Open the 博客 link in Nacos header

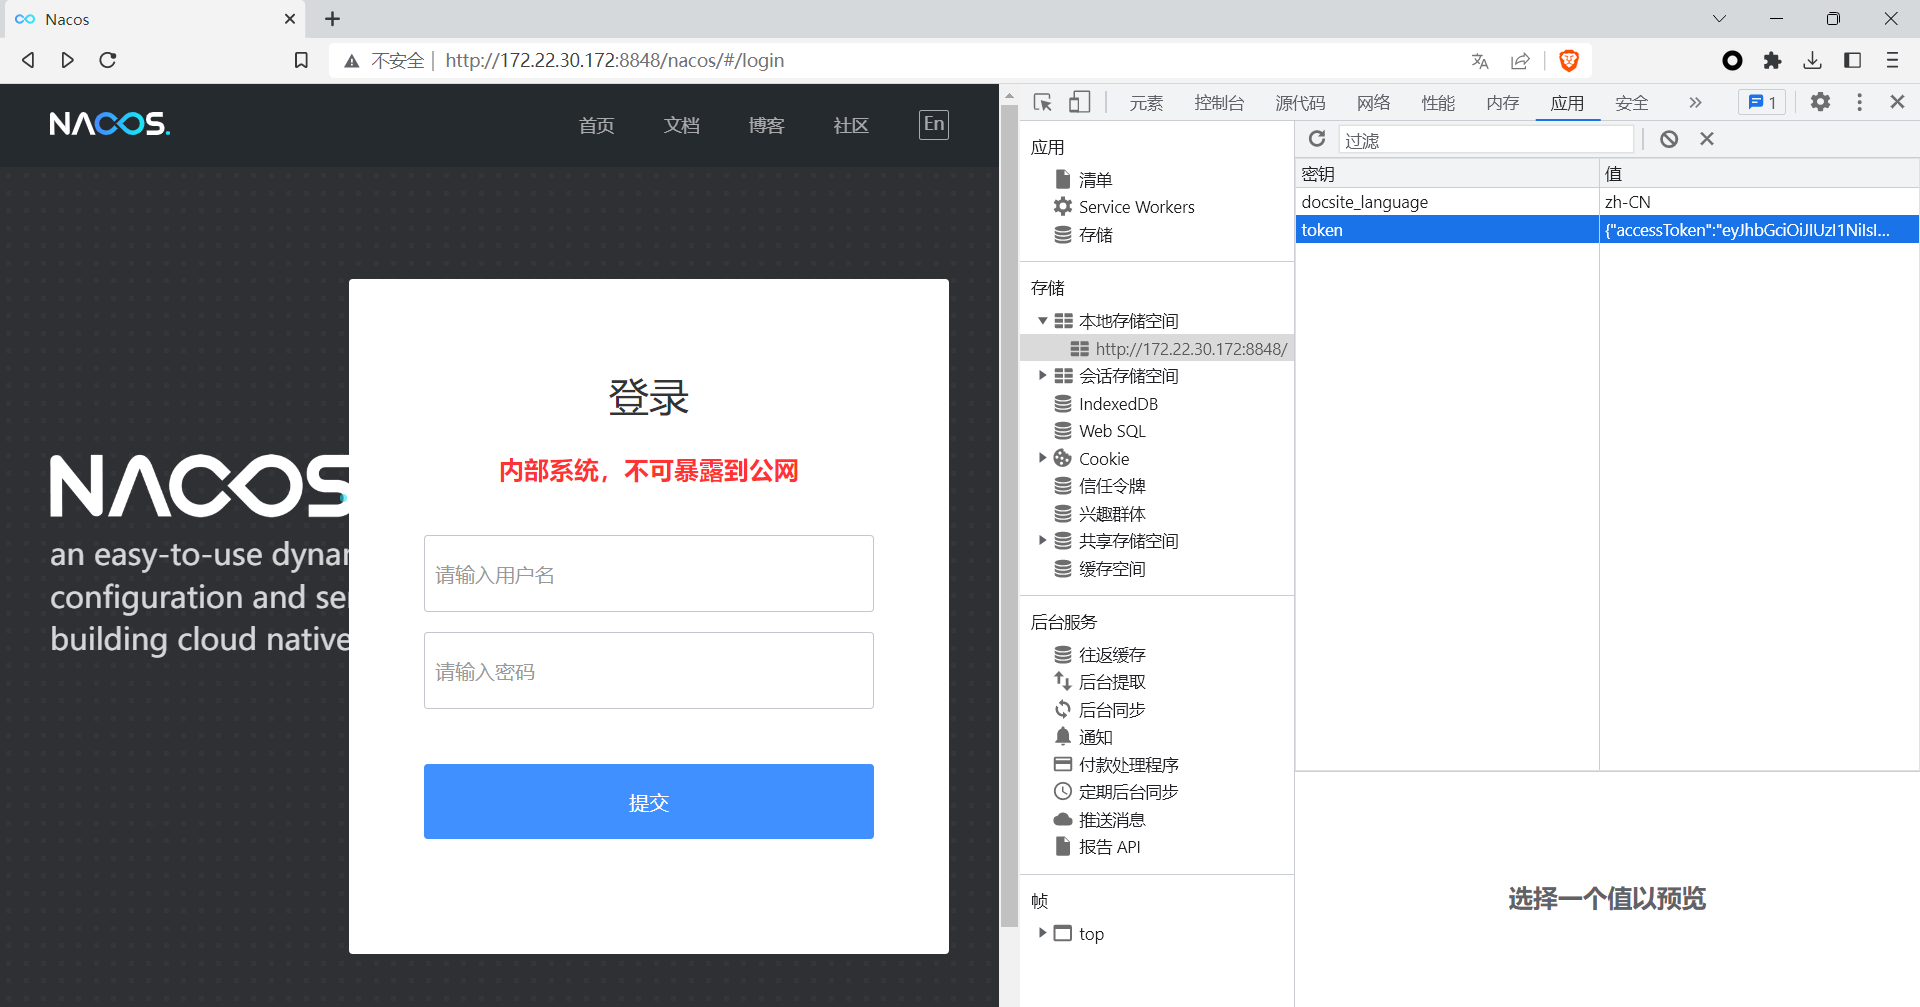click(767, 125)
